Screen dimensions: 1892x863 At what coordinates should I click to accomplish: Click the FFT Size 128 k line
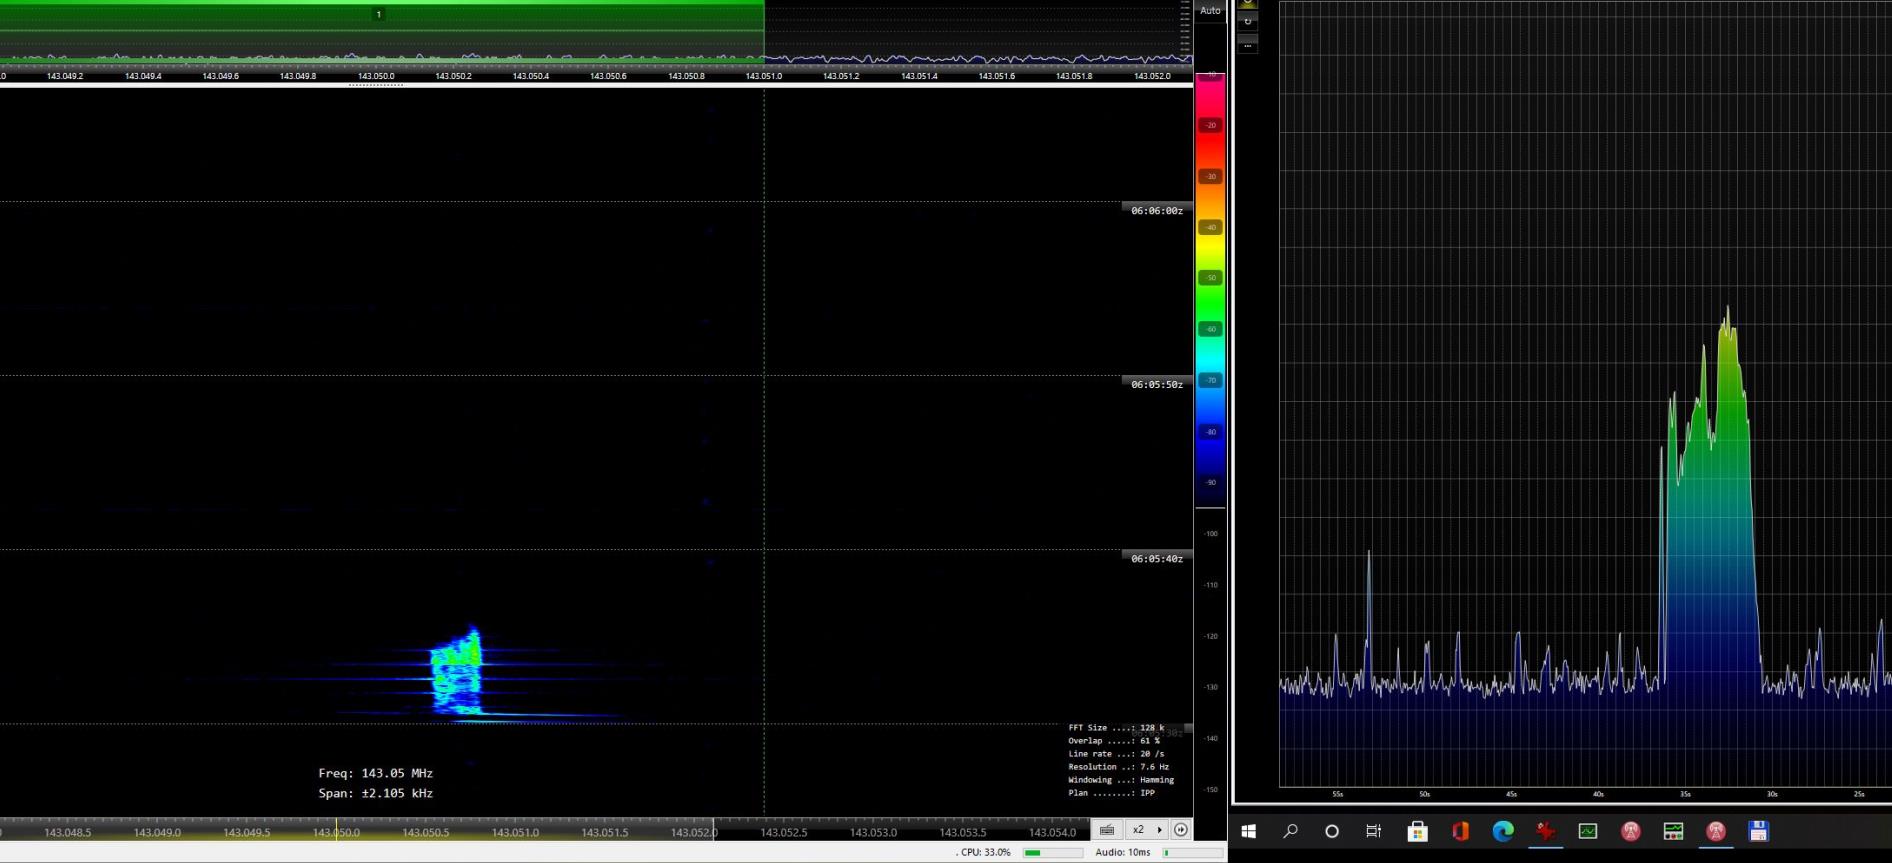[1116, 728]
